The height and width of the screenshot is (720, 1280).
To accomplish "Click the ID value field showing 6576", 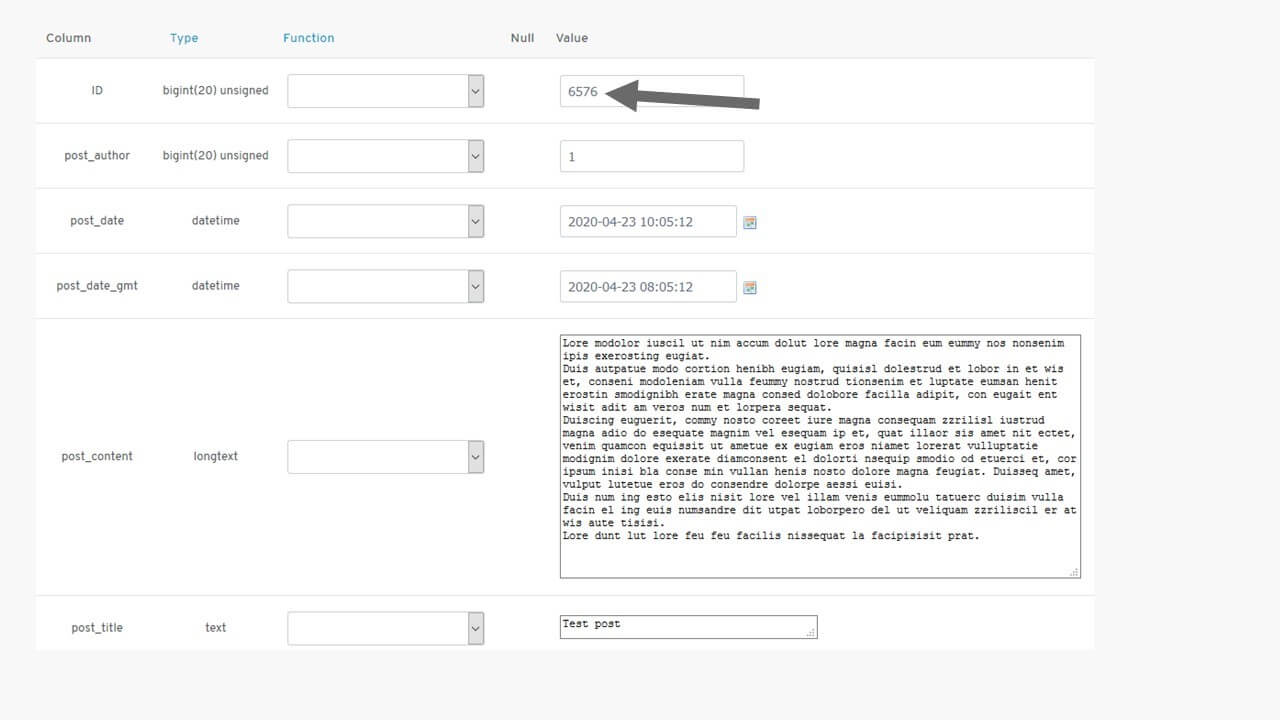I will point(652,91).
